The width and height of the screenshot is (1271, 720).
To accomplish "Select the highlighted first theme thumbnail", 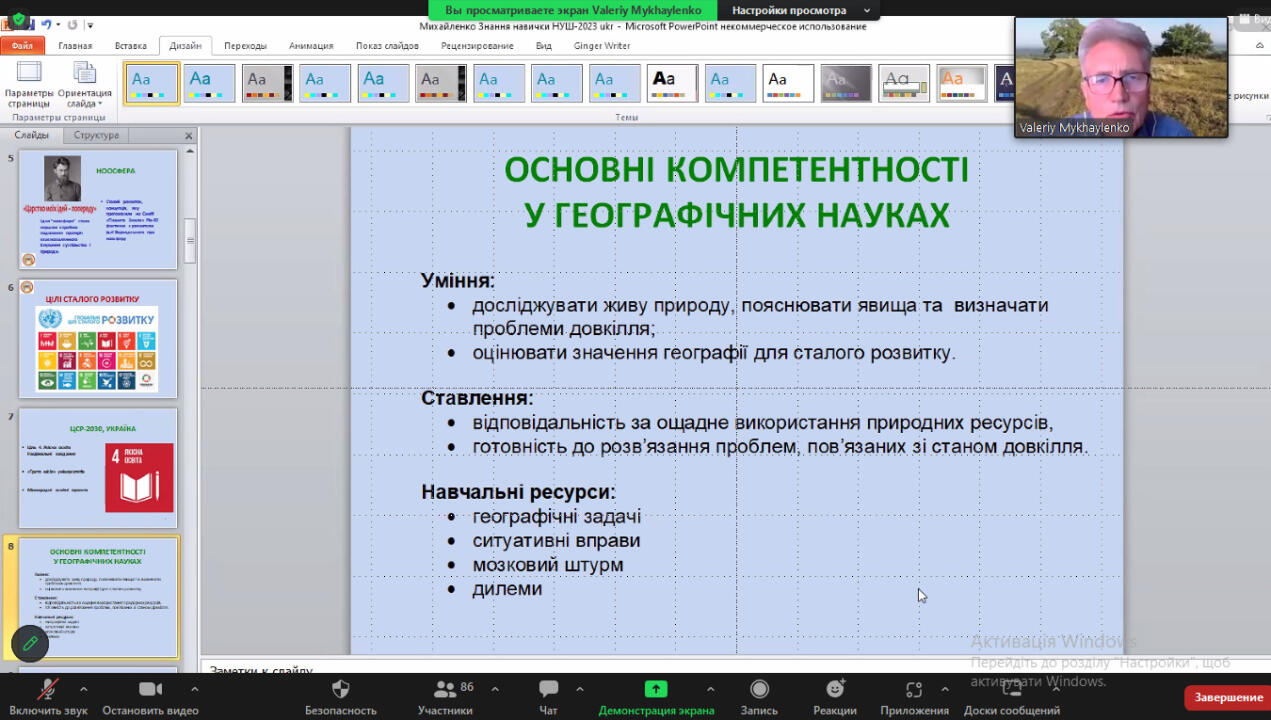I will (153, 83).
